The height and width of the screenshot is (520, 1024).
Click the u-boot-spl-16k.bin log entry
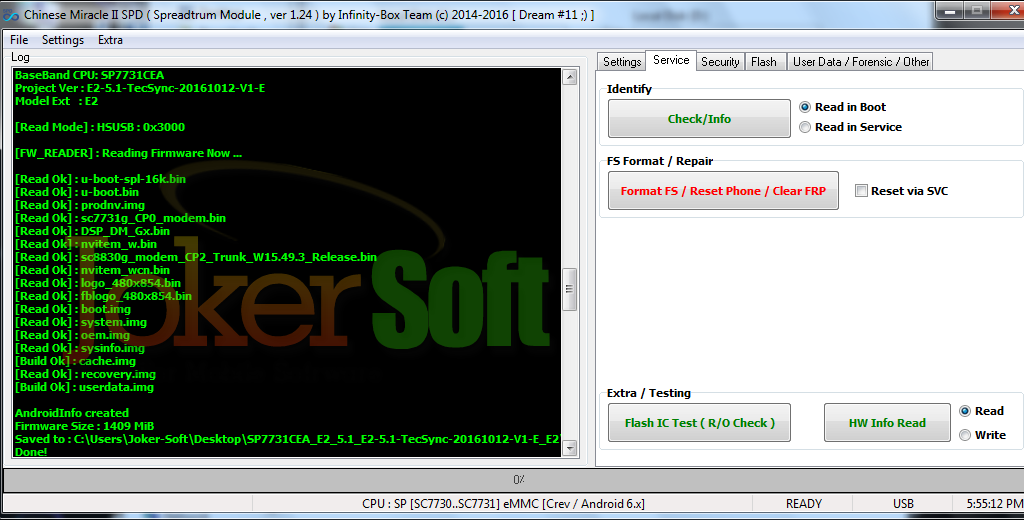click(100, 179)
